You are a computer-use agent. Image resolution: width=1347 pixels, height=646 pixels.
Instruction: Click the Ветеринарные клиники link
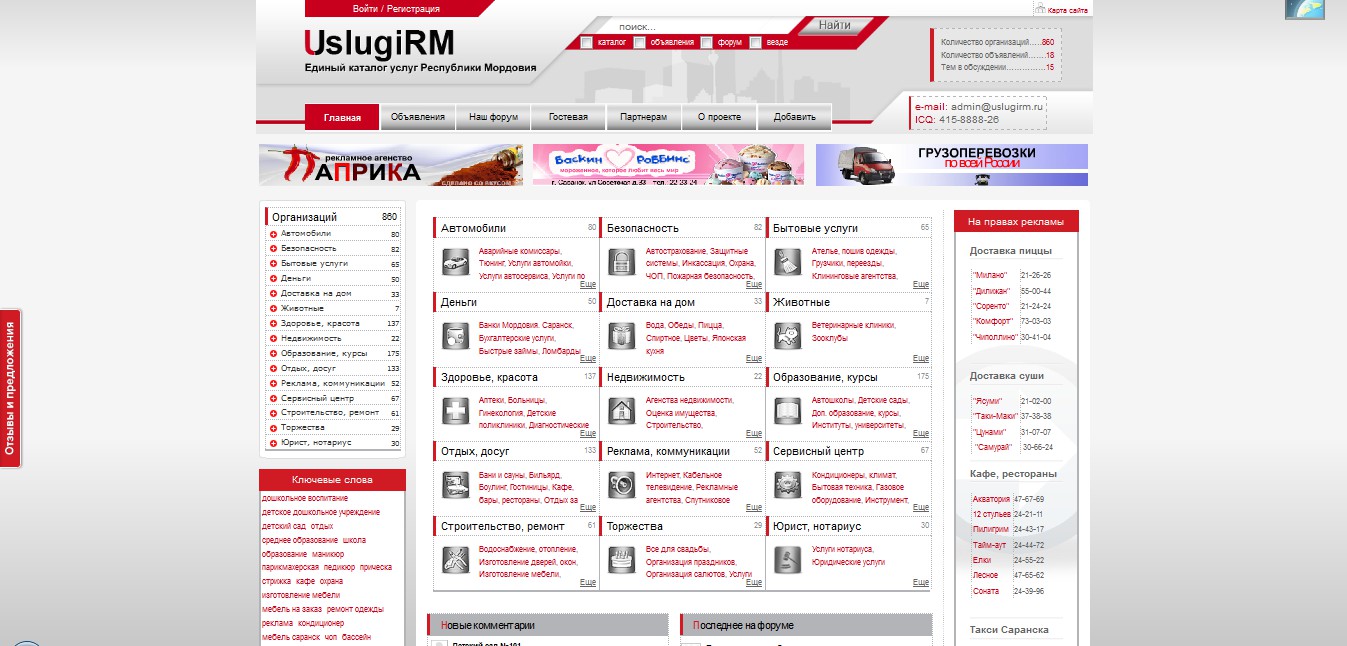[x=853, y=326]
